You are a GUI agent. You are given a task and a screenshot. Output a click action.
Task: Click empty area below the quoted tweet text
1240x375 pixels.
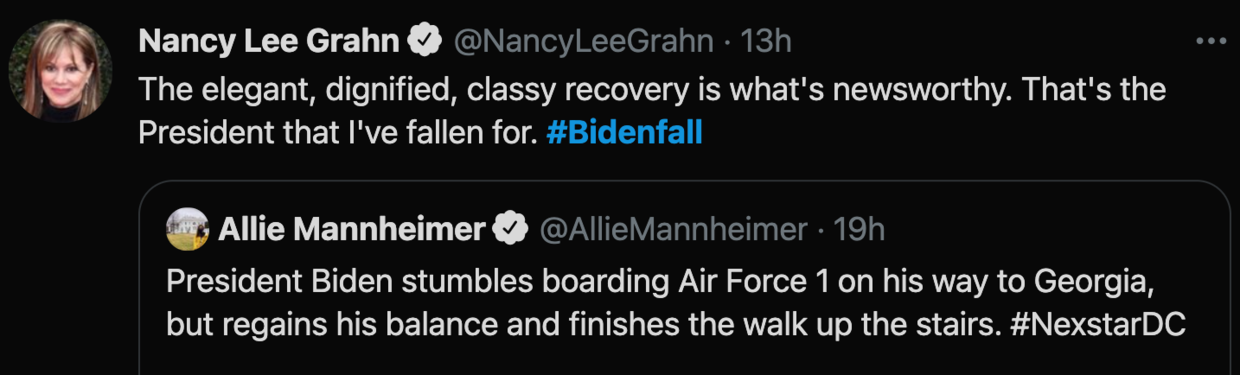coord(684,360)
